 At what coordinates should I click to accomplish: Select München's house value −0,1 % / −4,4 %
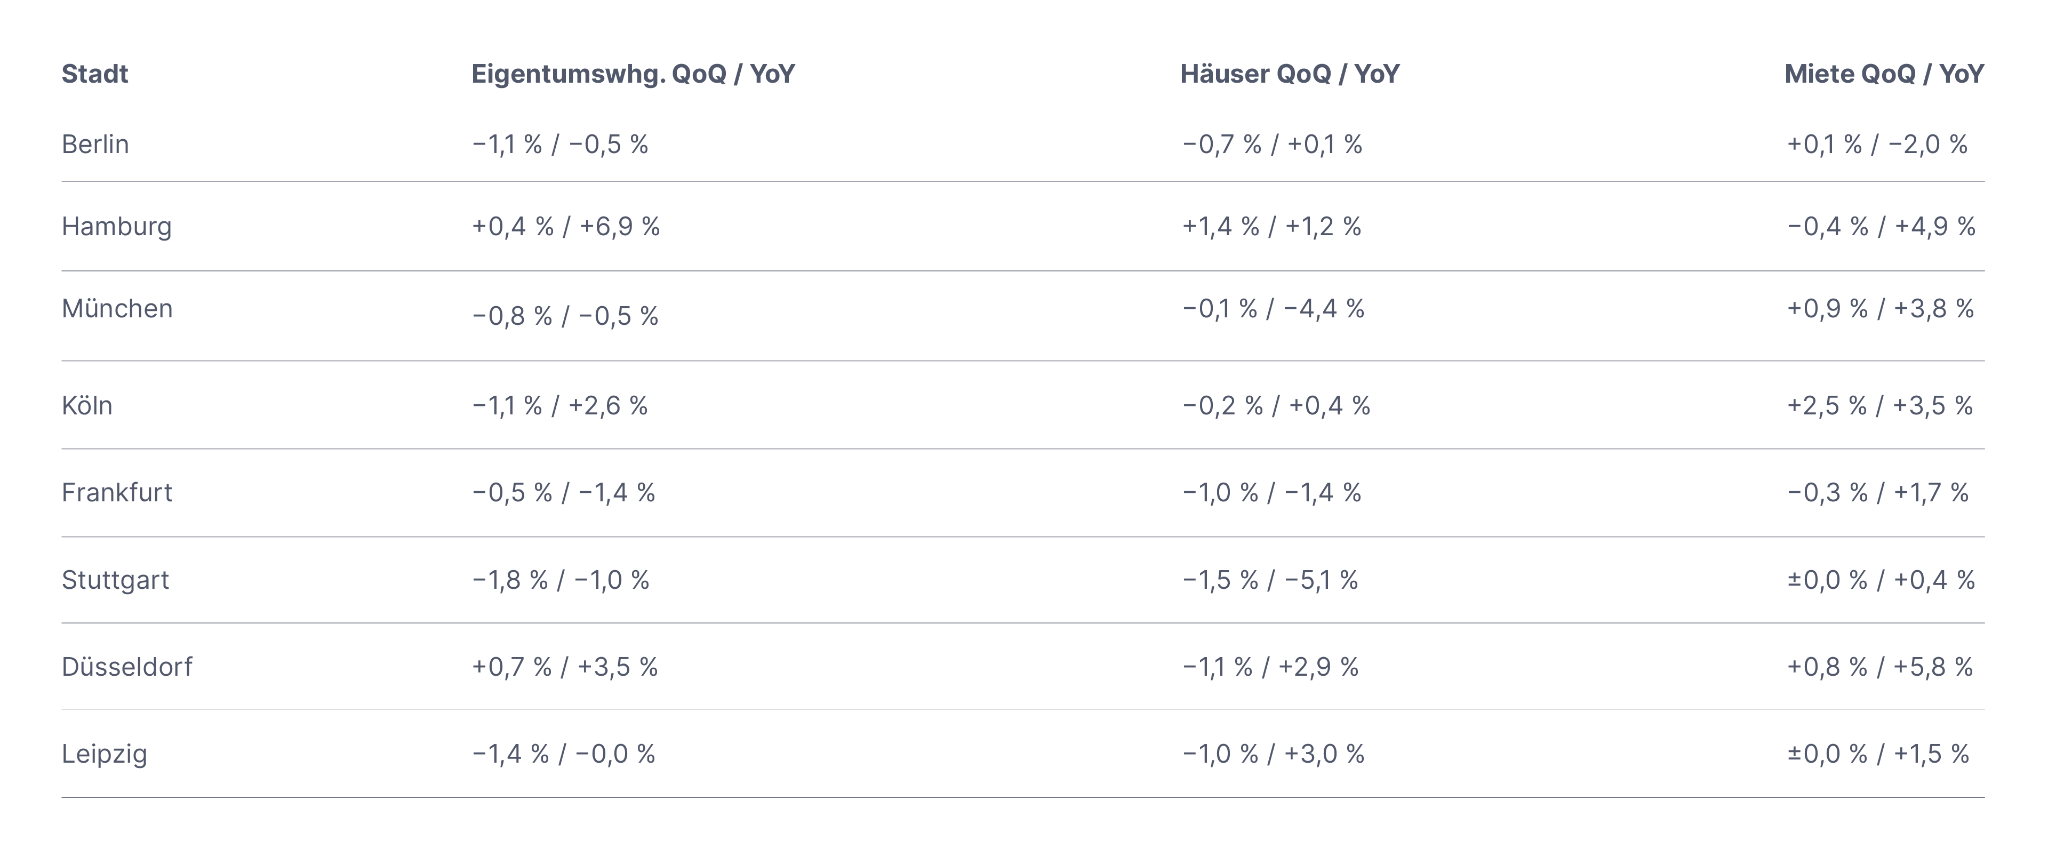point(1273,308)
